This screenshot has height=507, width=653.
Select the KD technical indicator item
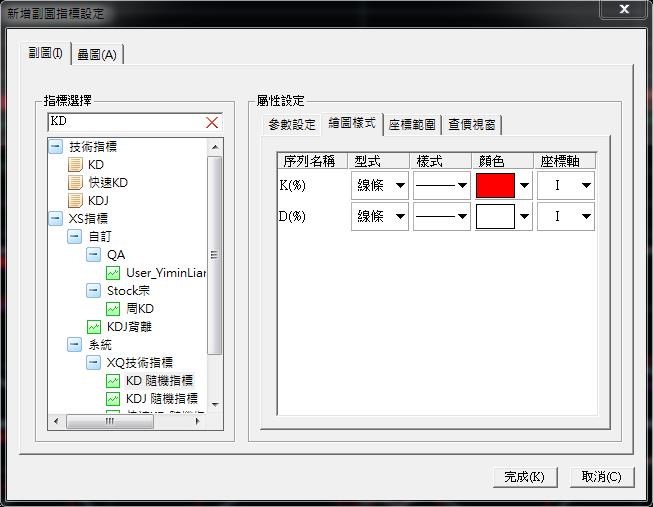pos(95,164)
